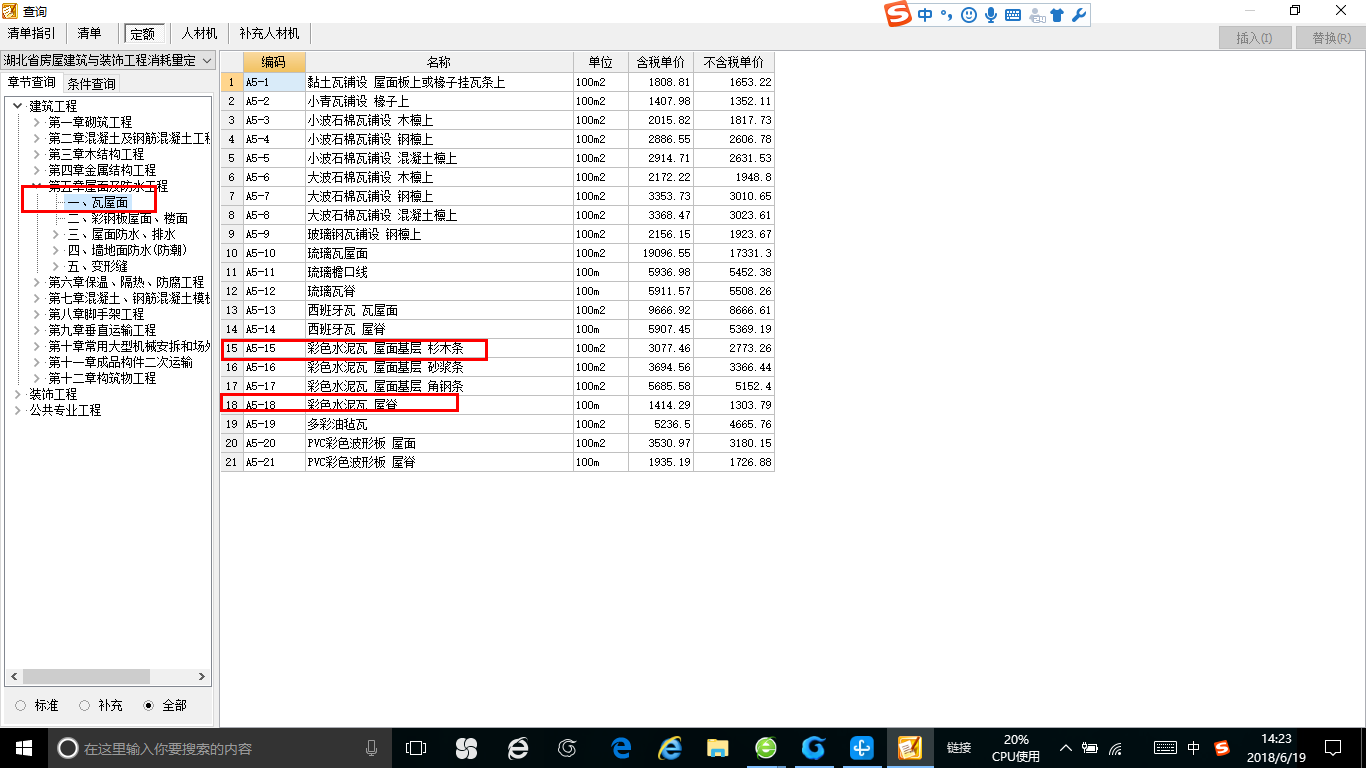Screen dimensions: 1366x768
Task: Open Task View on taskbar
Action: click(x=416, y=748)
